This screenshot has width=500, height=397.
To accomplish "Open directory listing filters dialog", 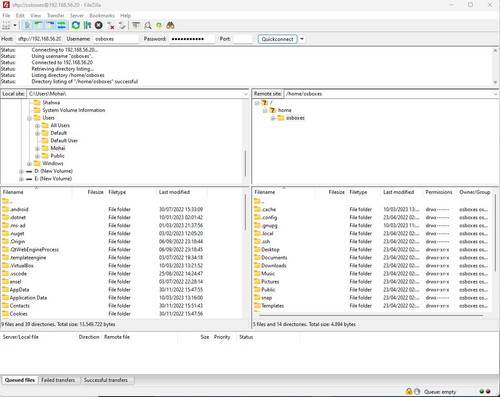I will point(136,25).
